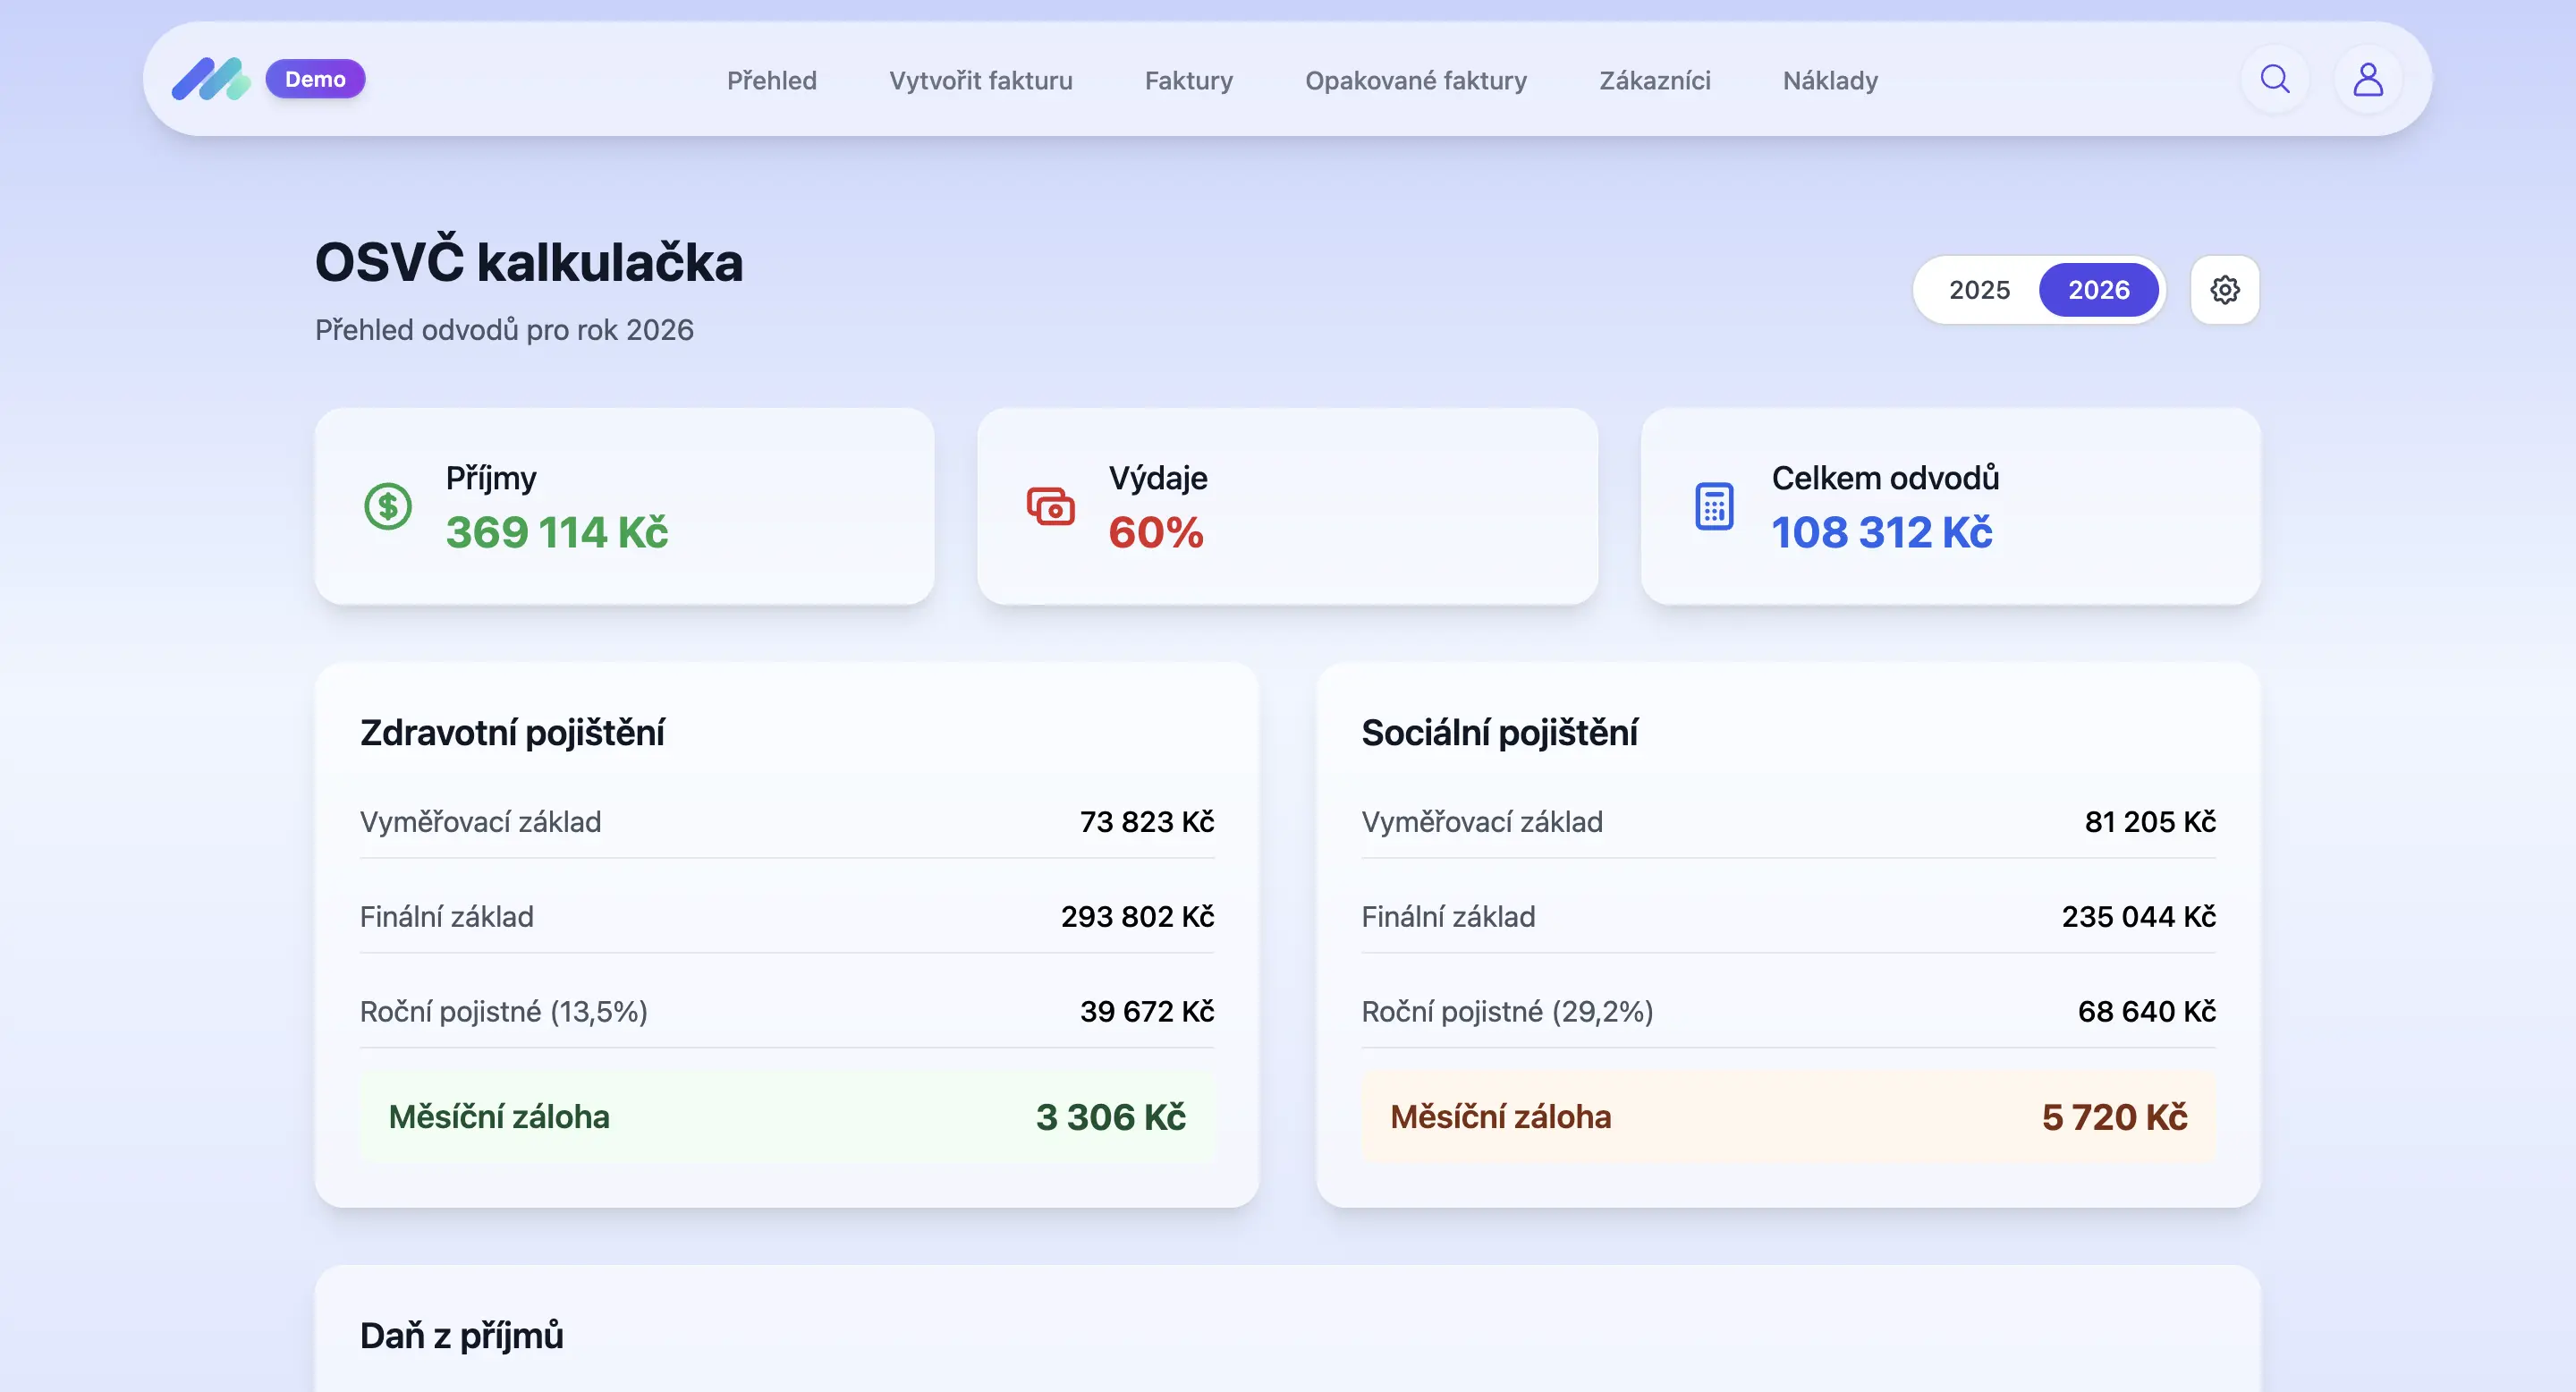
Task: Open Náklady in navigation
Action: tap(1829, 80)
